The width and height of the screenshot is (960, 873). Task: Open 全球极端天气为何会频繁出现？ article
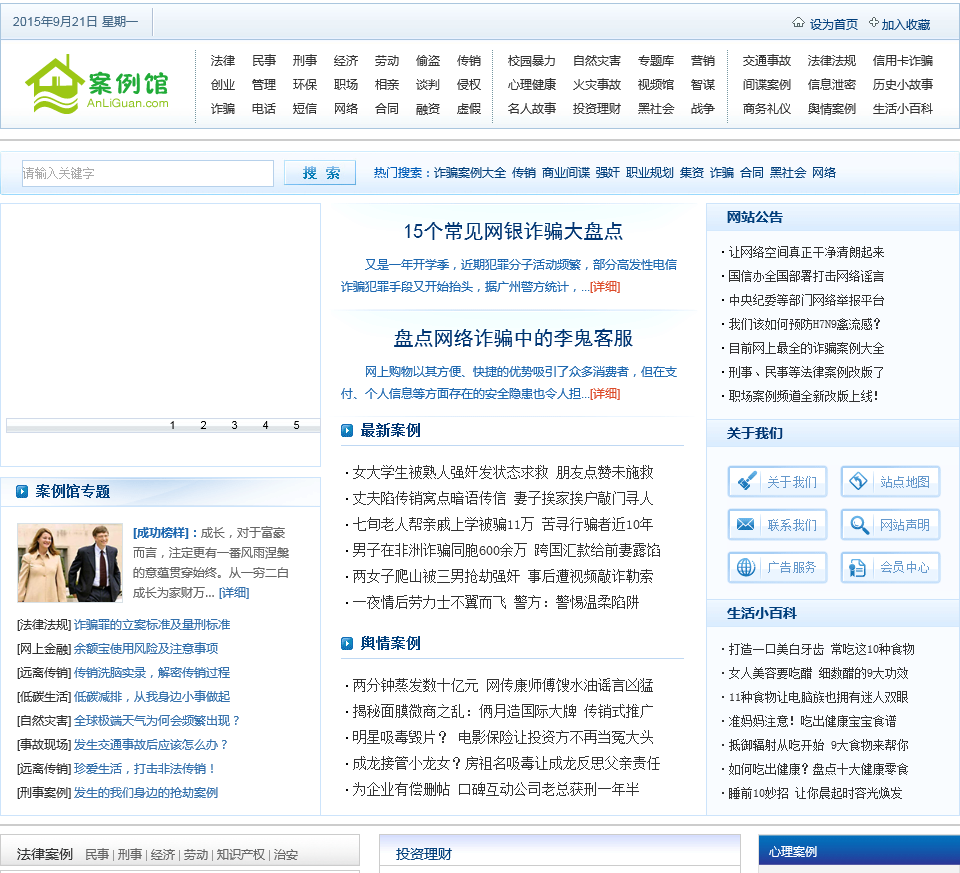157,721
